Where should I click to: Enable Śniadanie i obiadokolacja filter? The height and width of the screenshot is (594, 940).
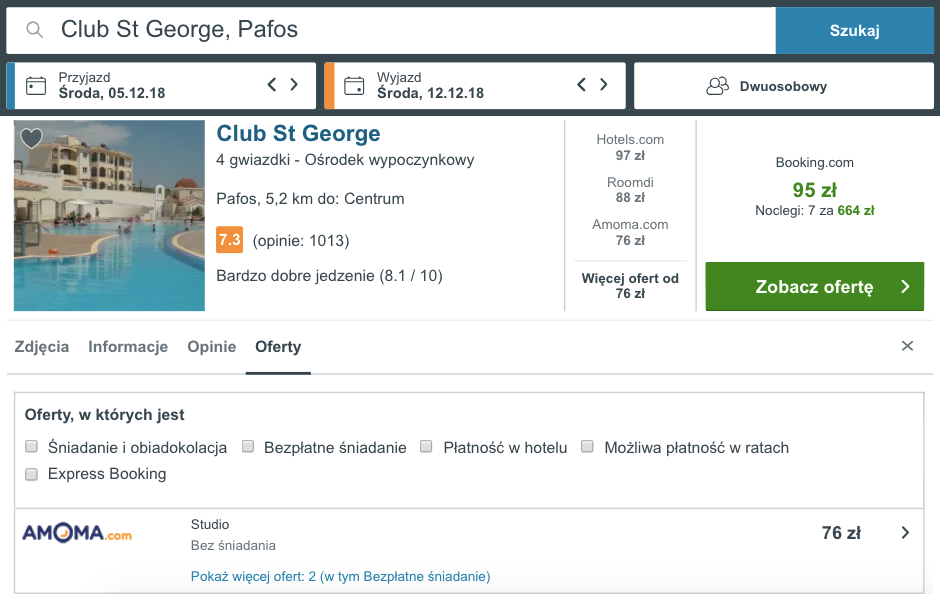click(x=32, y=447)
